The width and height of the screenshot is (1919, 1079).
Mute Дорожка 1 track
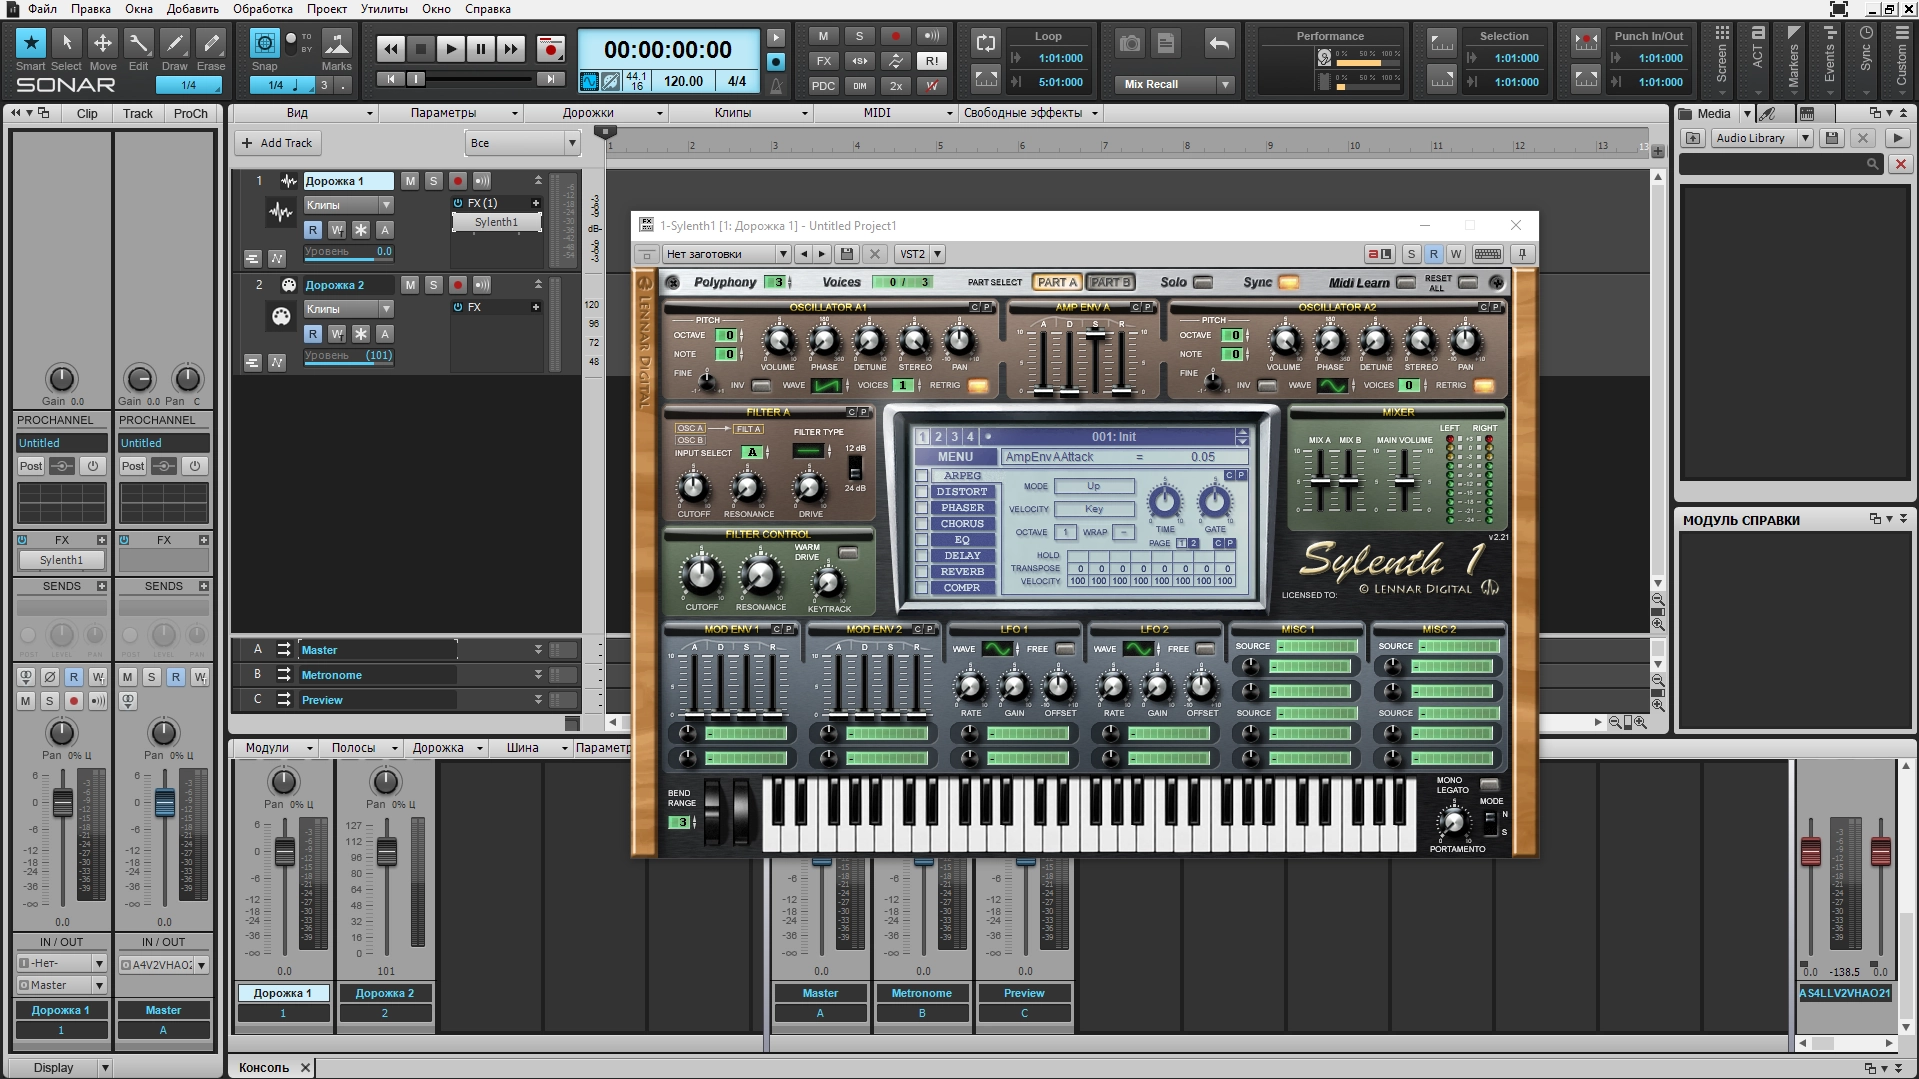point(410,181)
